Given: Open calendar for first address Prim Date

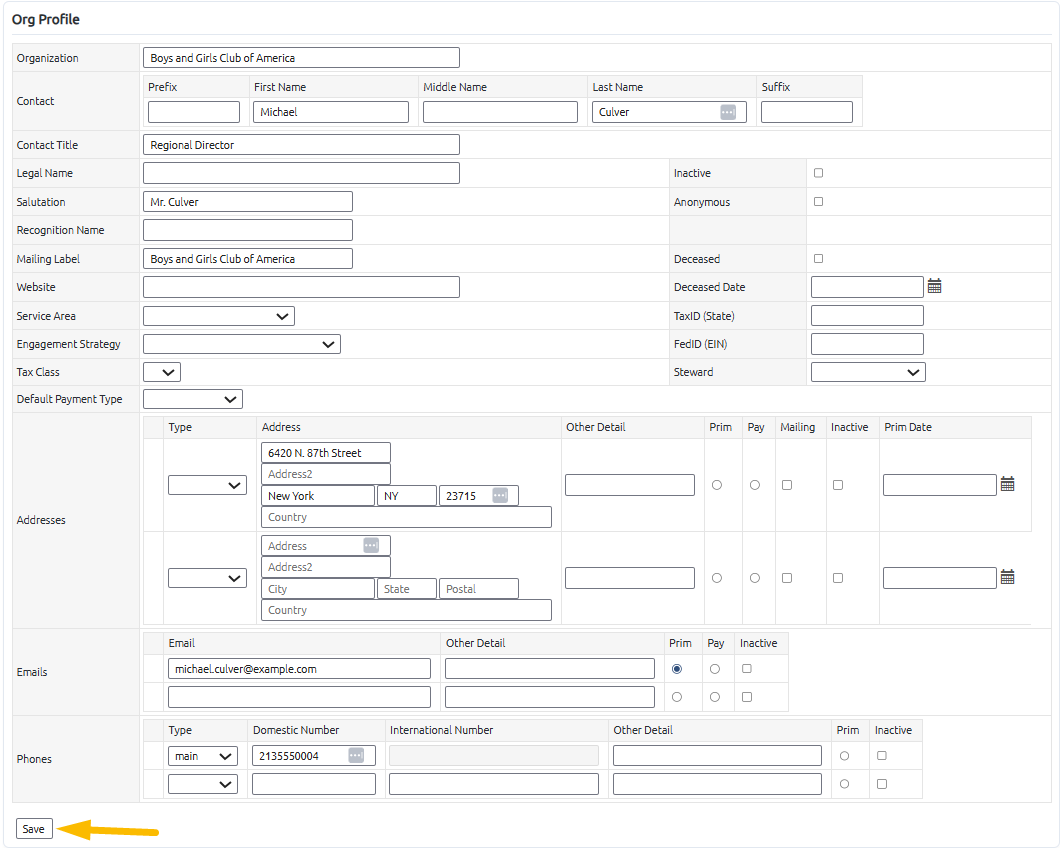Looking at the screenshot, I should coord(1007,484).
